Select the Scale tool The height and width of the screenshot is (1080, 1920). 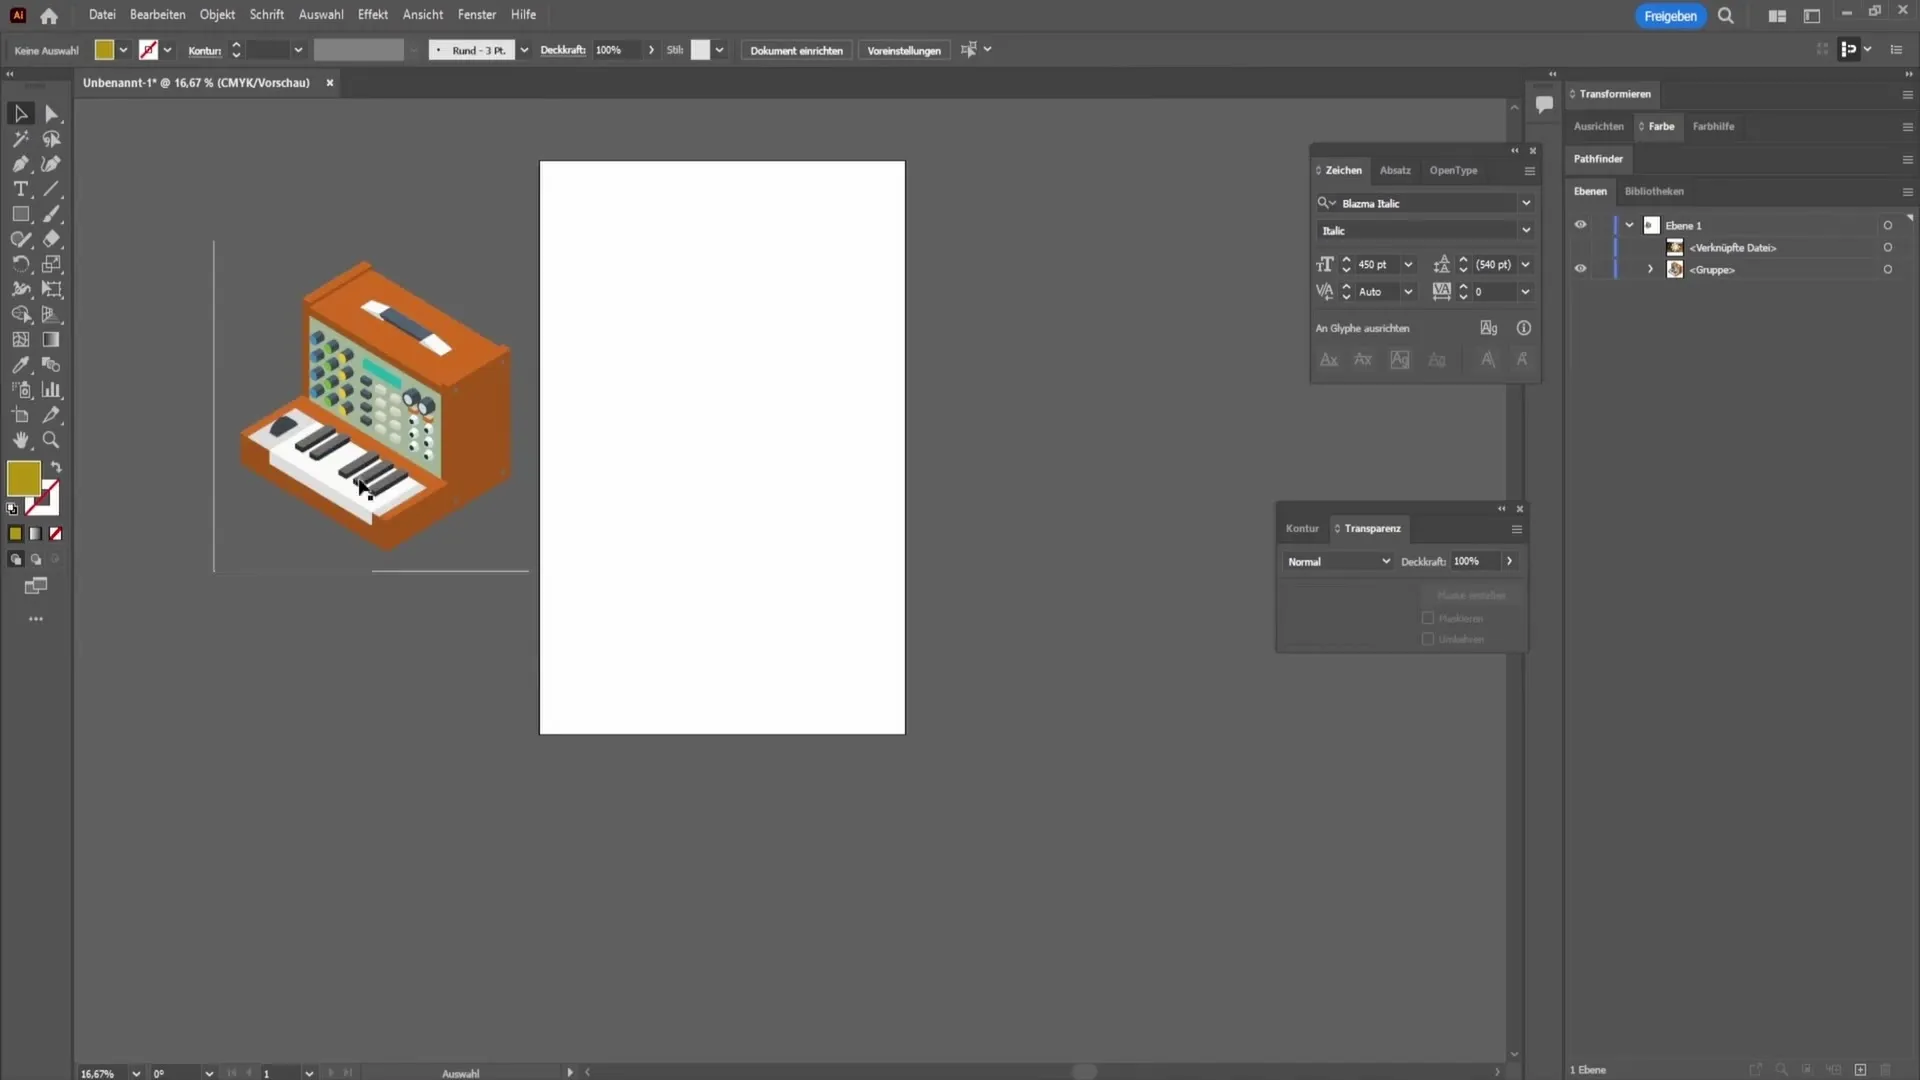pos(52,264)
